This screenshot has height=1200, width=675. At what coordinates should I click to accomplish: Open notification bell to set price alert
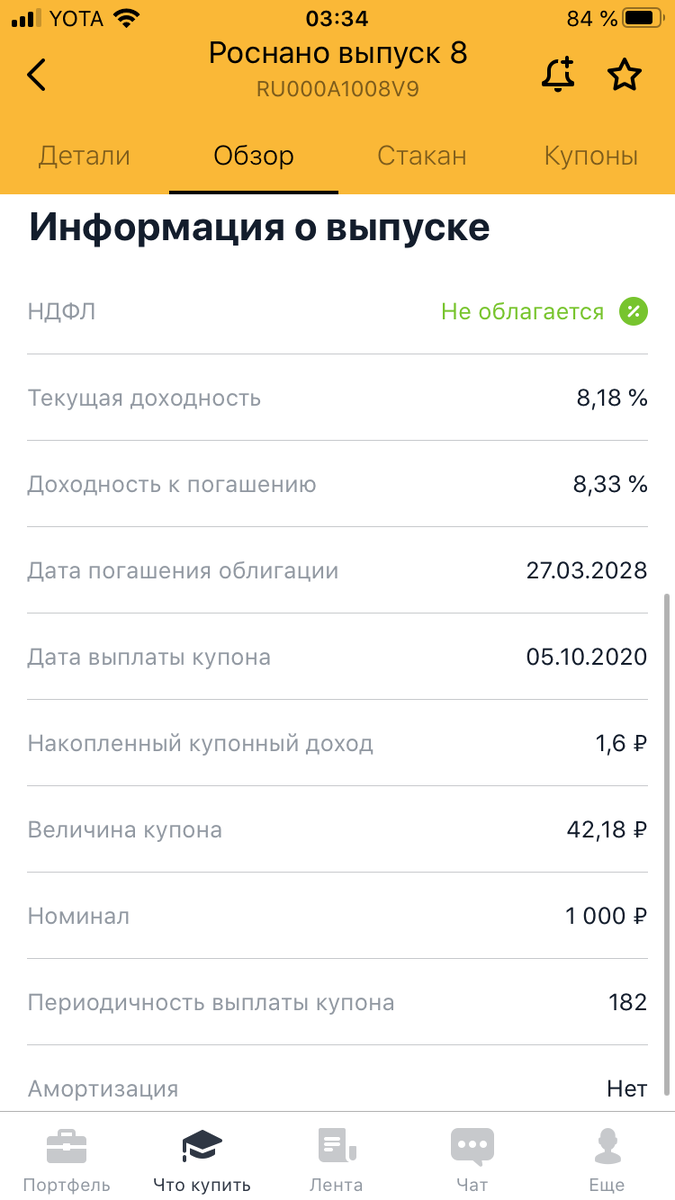coord(558,75)
